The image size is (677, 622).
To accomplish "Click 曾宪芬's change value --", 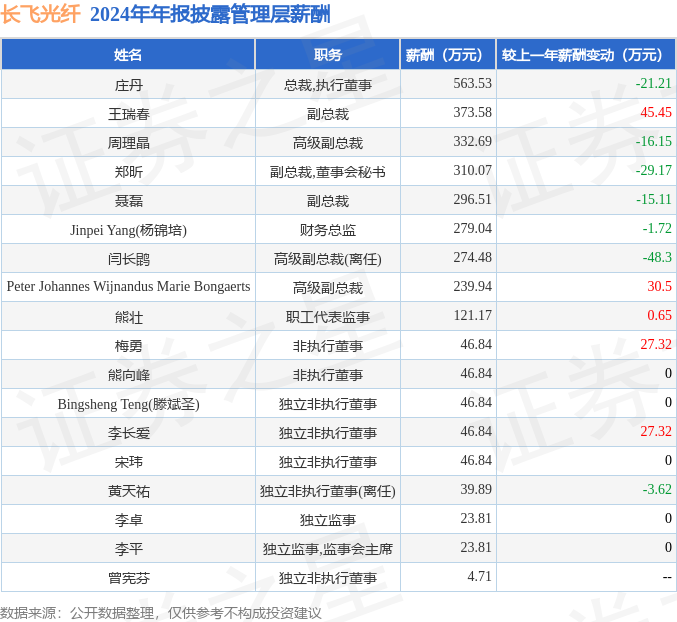I will (667, 577).
